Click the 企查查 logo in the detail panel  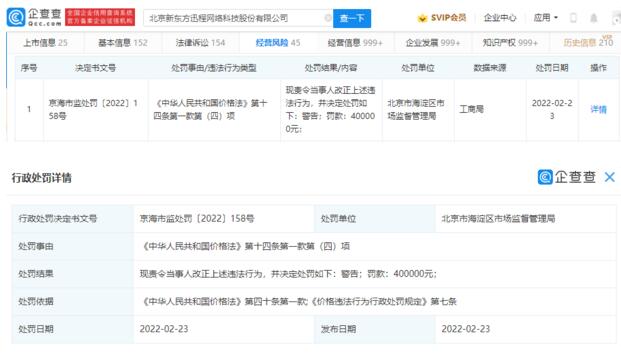tap(567, 177)
